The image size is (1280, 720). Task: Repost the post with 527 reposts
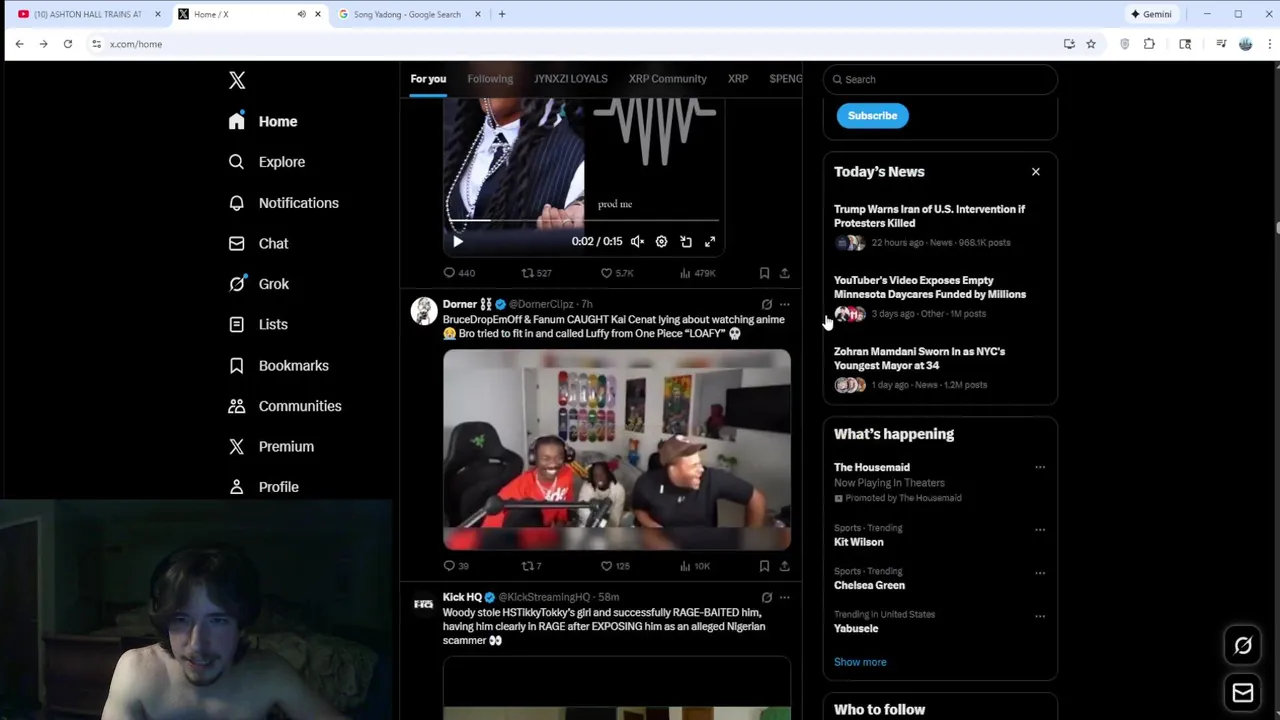[536, 273]
